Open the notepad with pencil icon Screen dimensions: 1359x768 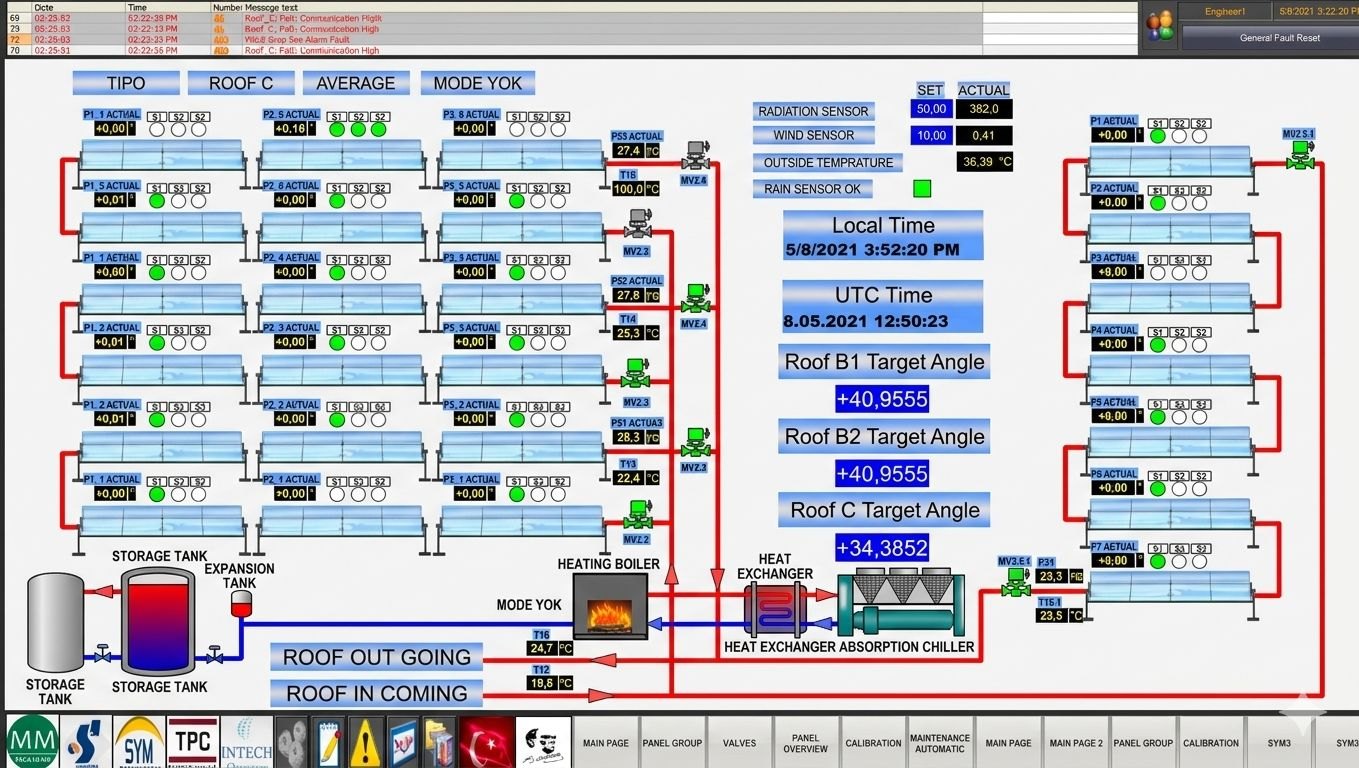coord(329,742)
